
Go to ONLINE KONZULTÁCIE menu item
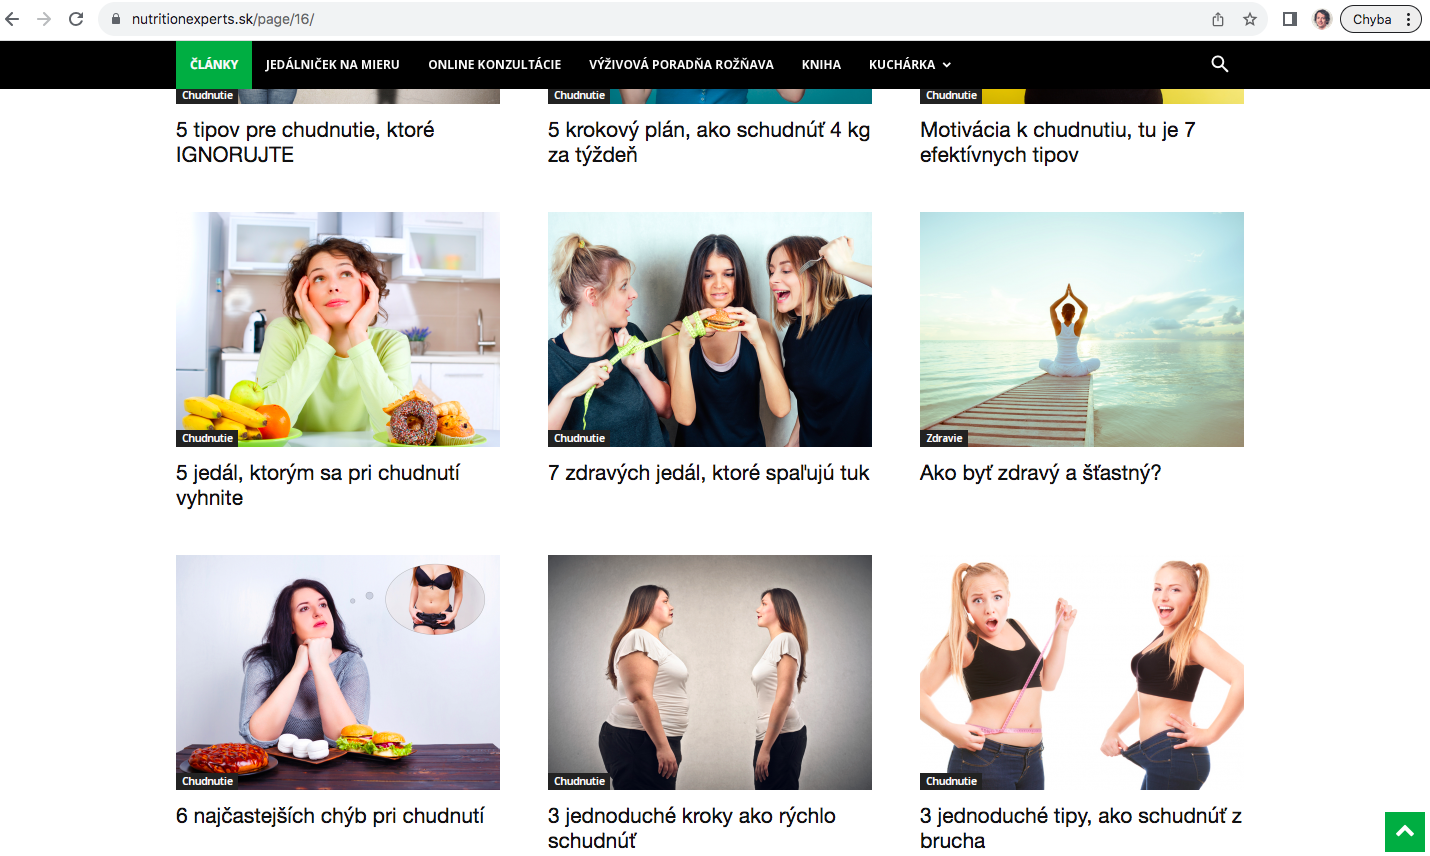(x=495, y=64)
